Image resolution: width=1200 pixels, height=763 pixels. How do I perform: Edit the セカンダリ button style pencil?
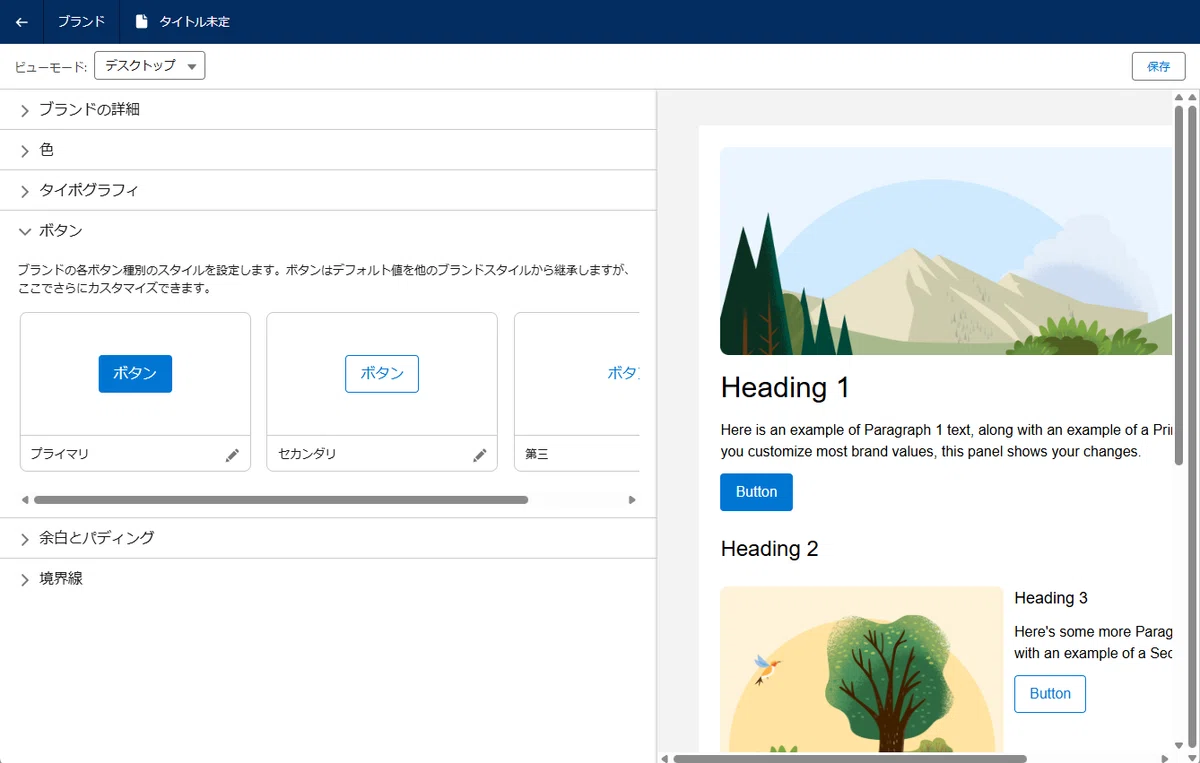pos(479,455)
